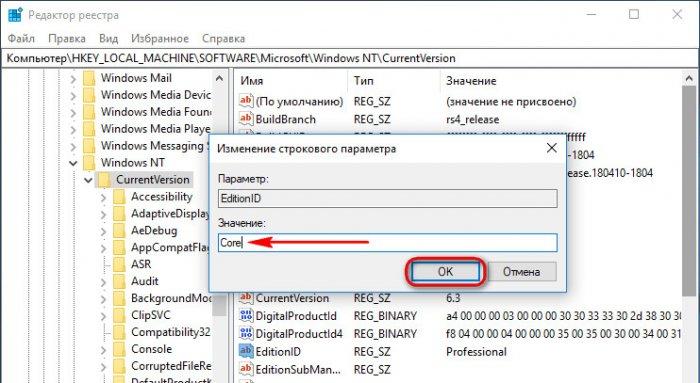Confirm the dialog with OK
700x383 pixels.
tap(445, 271)
